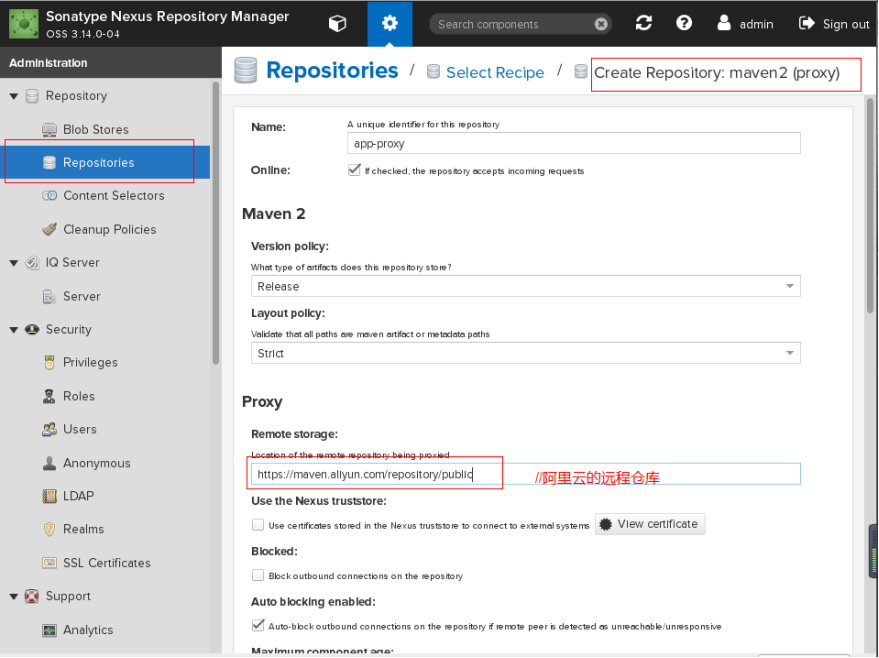The height and width of the screenshot is (658, 879).
Task: Click the View certificate button
Action: 650,524
